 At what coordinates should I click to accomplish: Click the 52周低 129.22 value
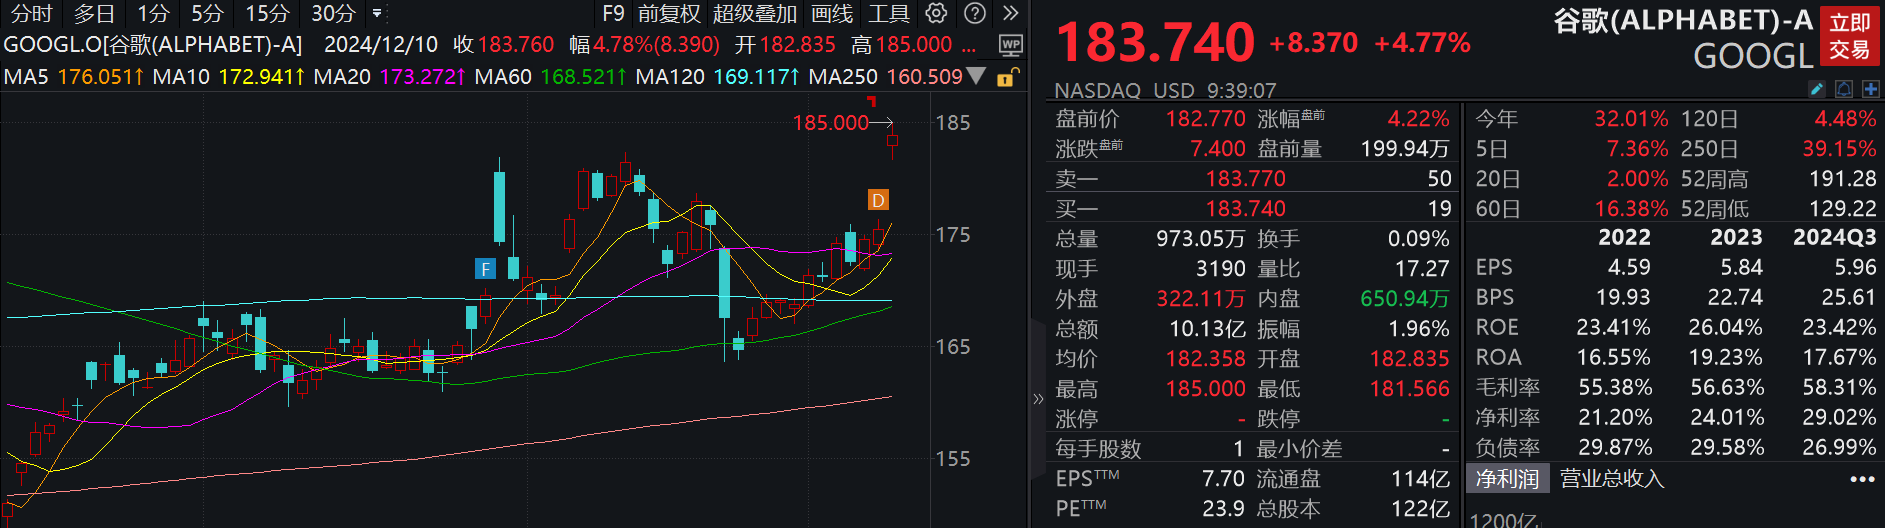pos(1842,209)
